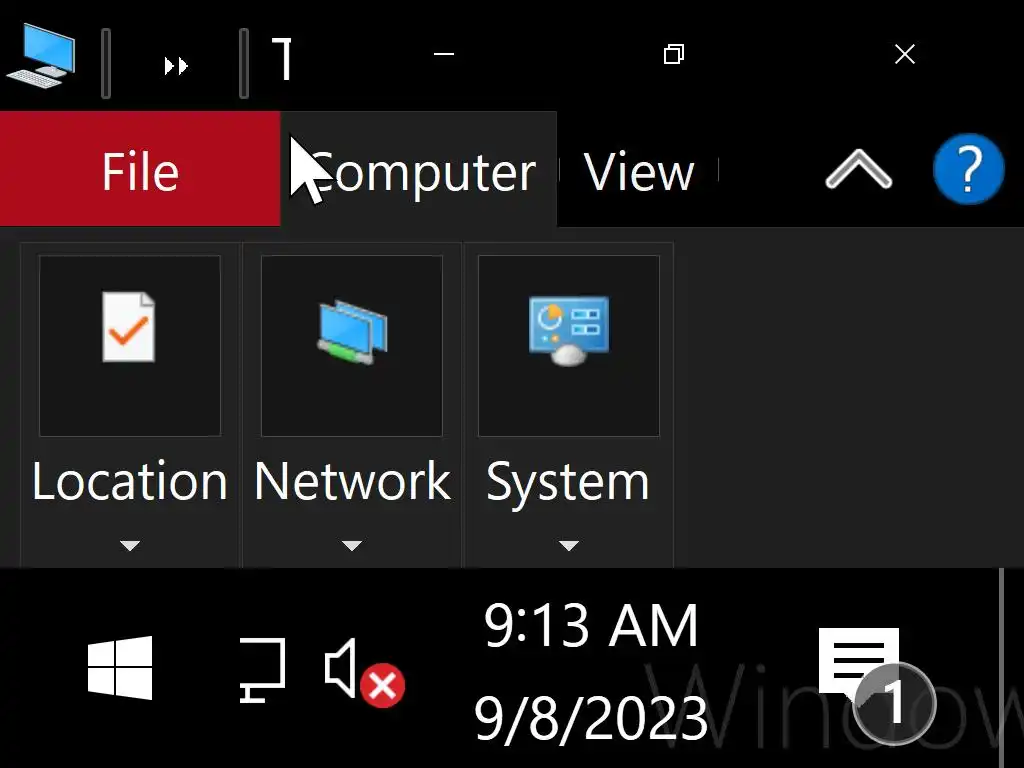Minimize the This PC window
The height and width of the screenshot is (768, 1024).
pyautogui.click(x=444, y=54)
